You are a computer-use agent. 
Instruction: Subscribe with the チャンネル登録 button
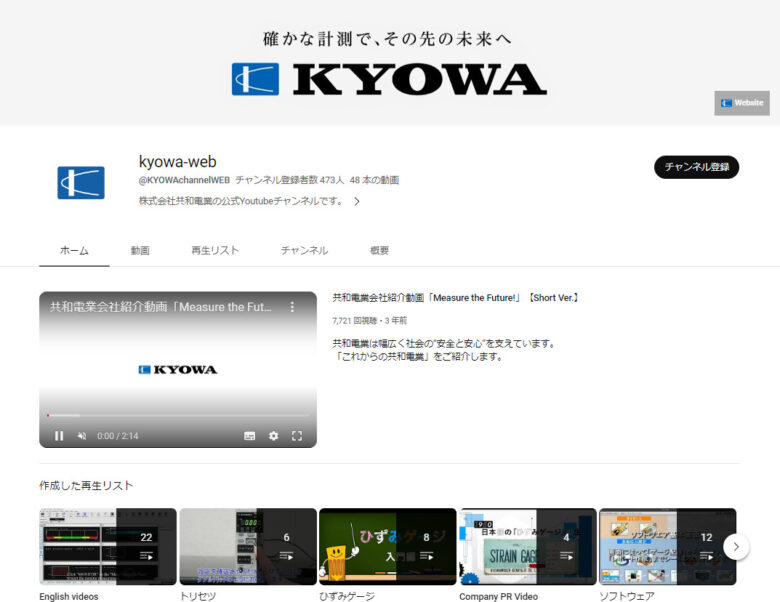[x=696, y=167]
